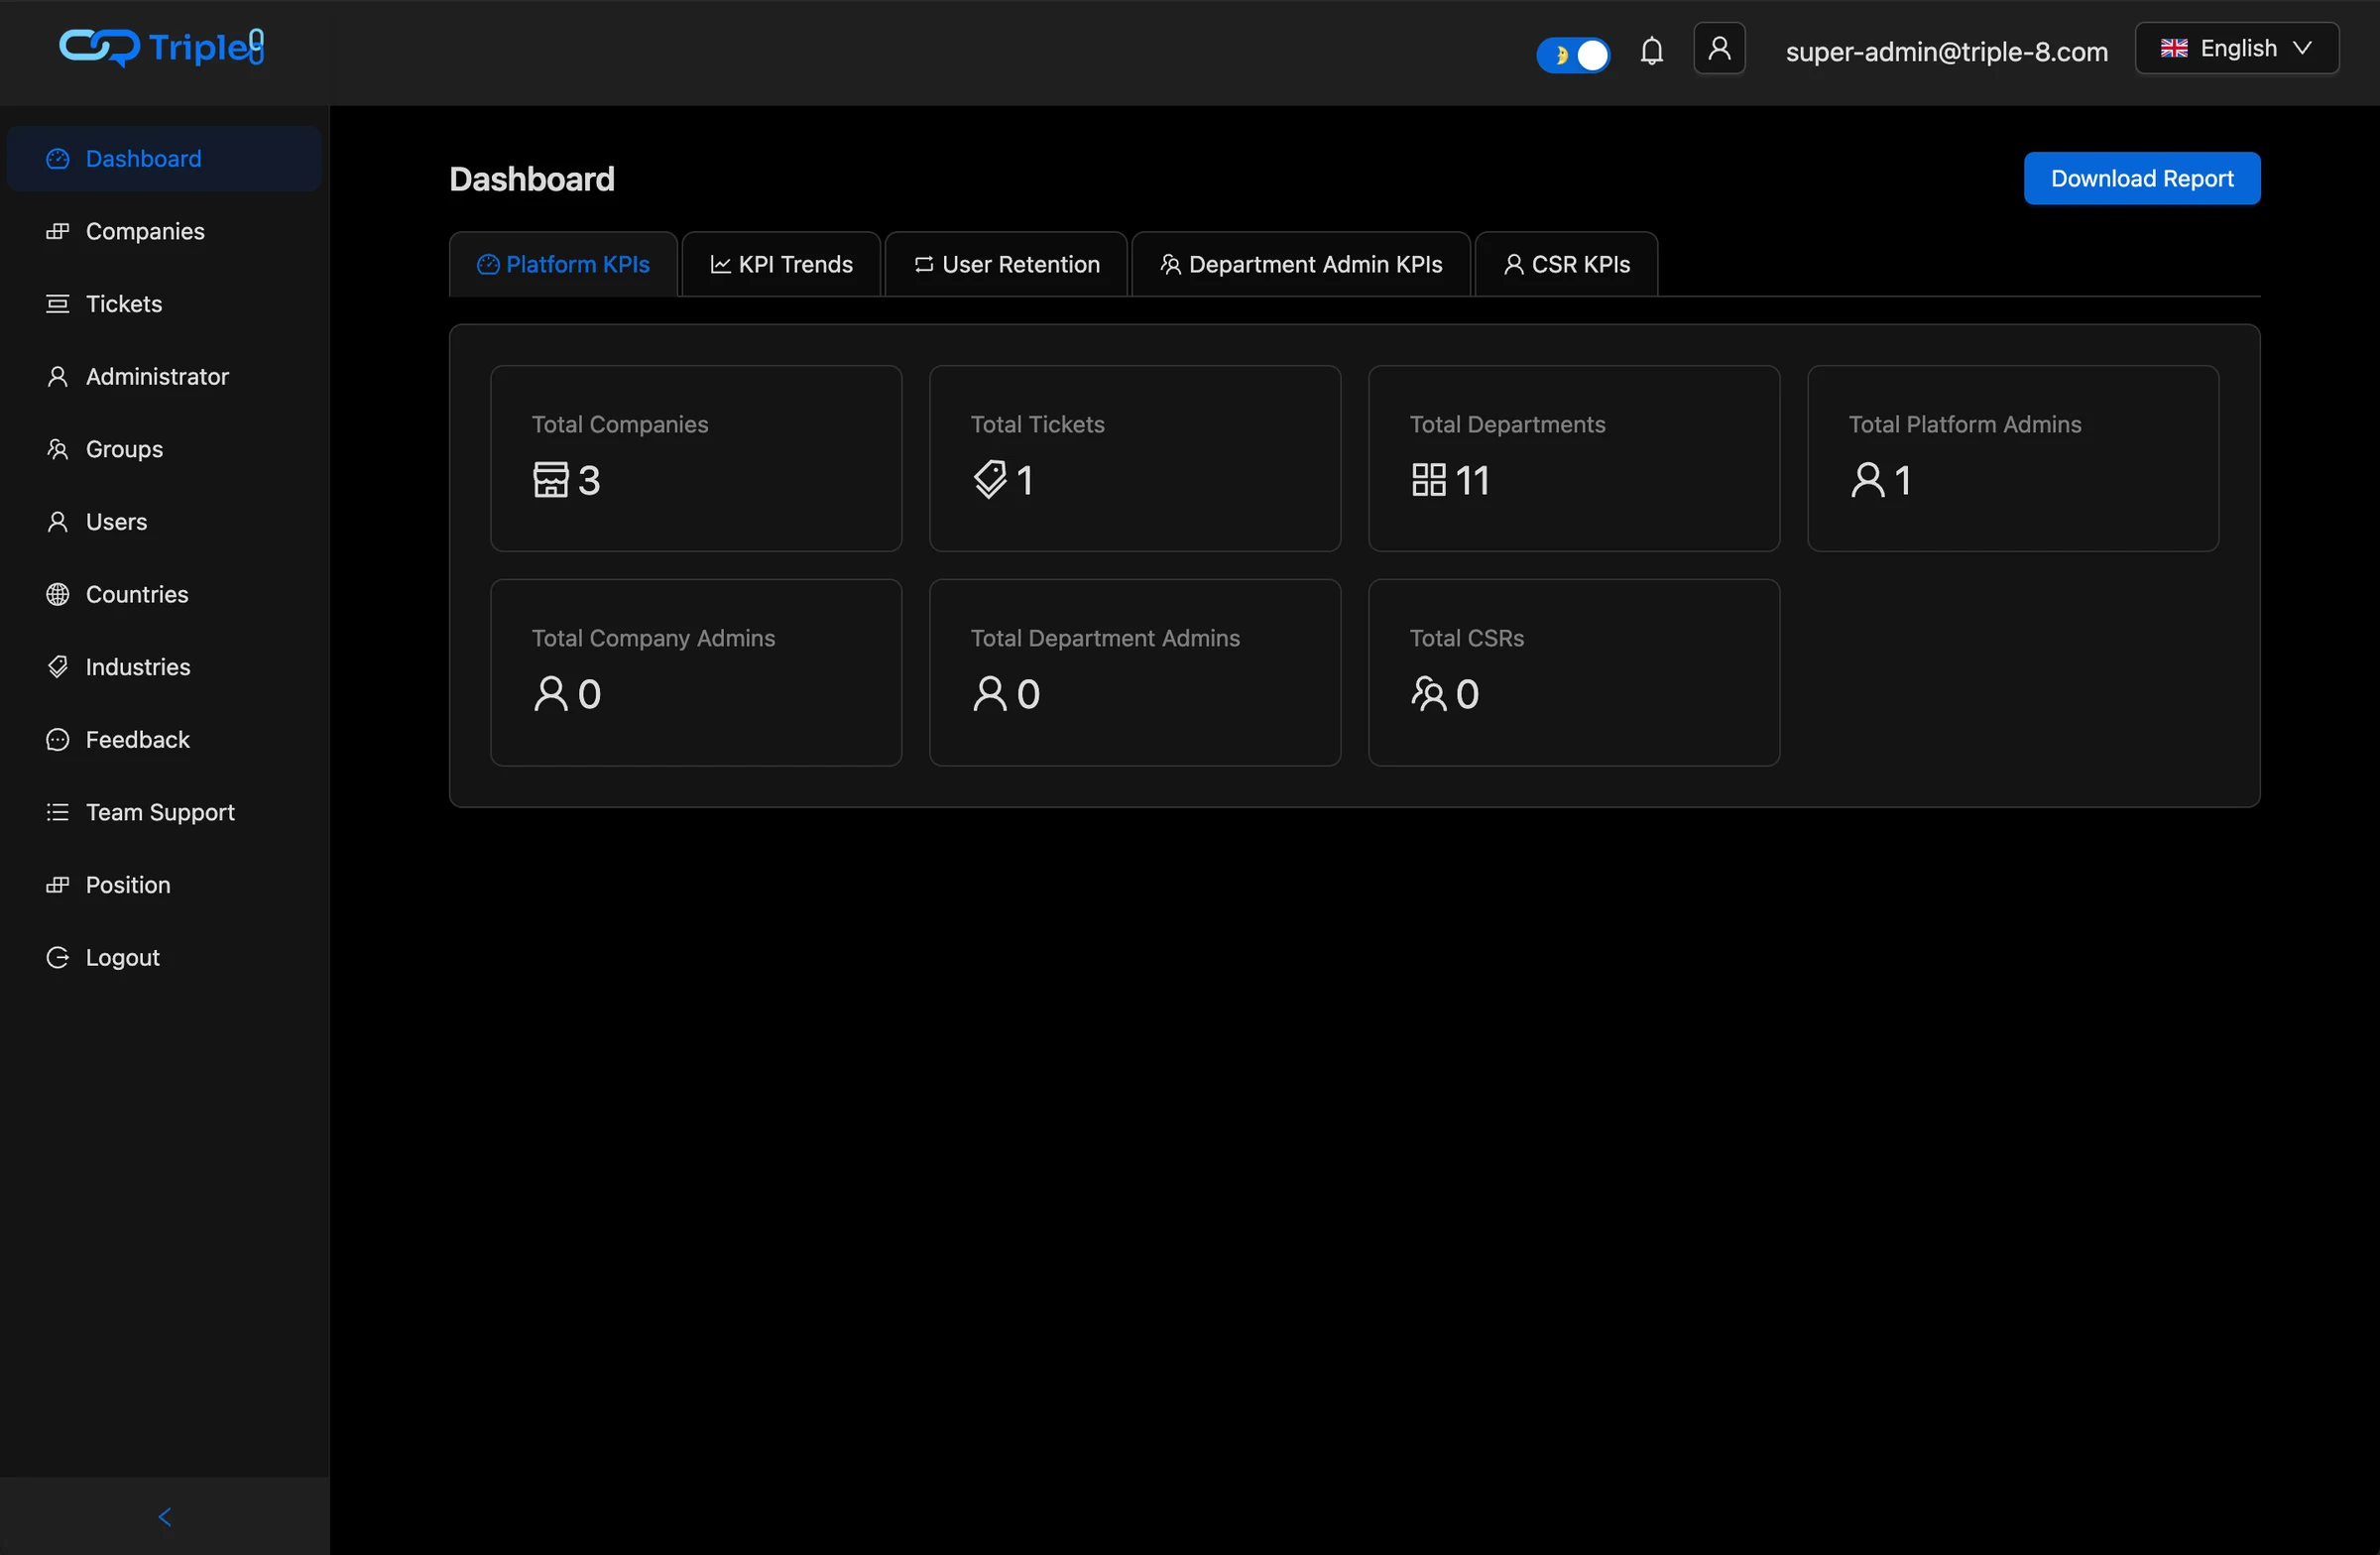The width and height of the screenshot is (2380, 1555).
Task: Open Tickets in the sidebar
Action: coord(164,304)
